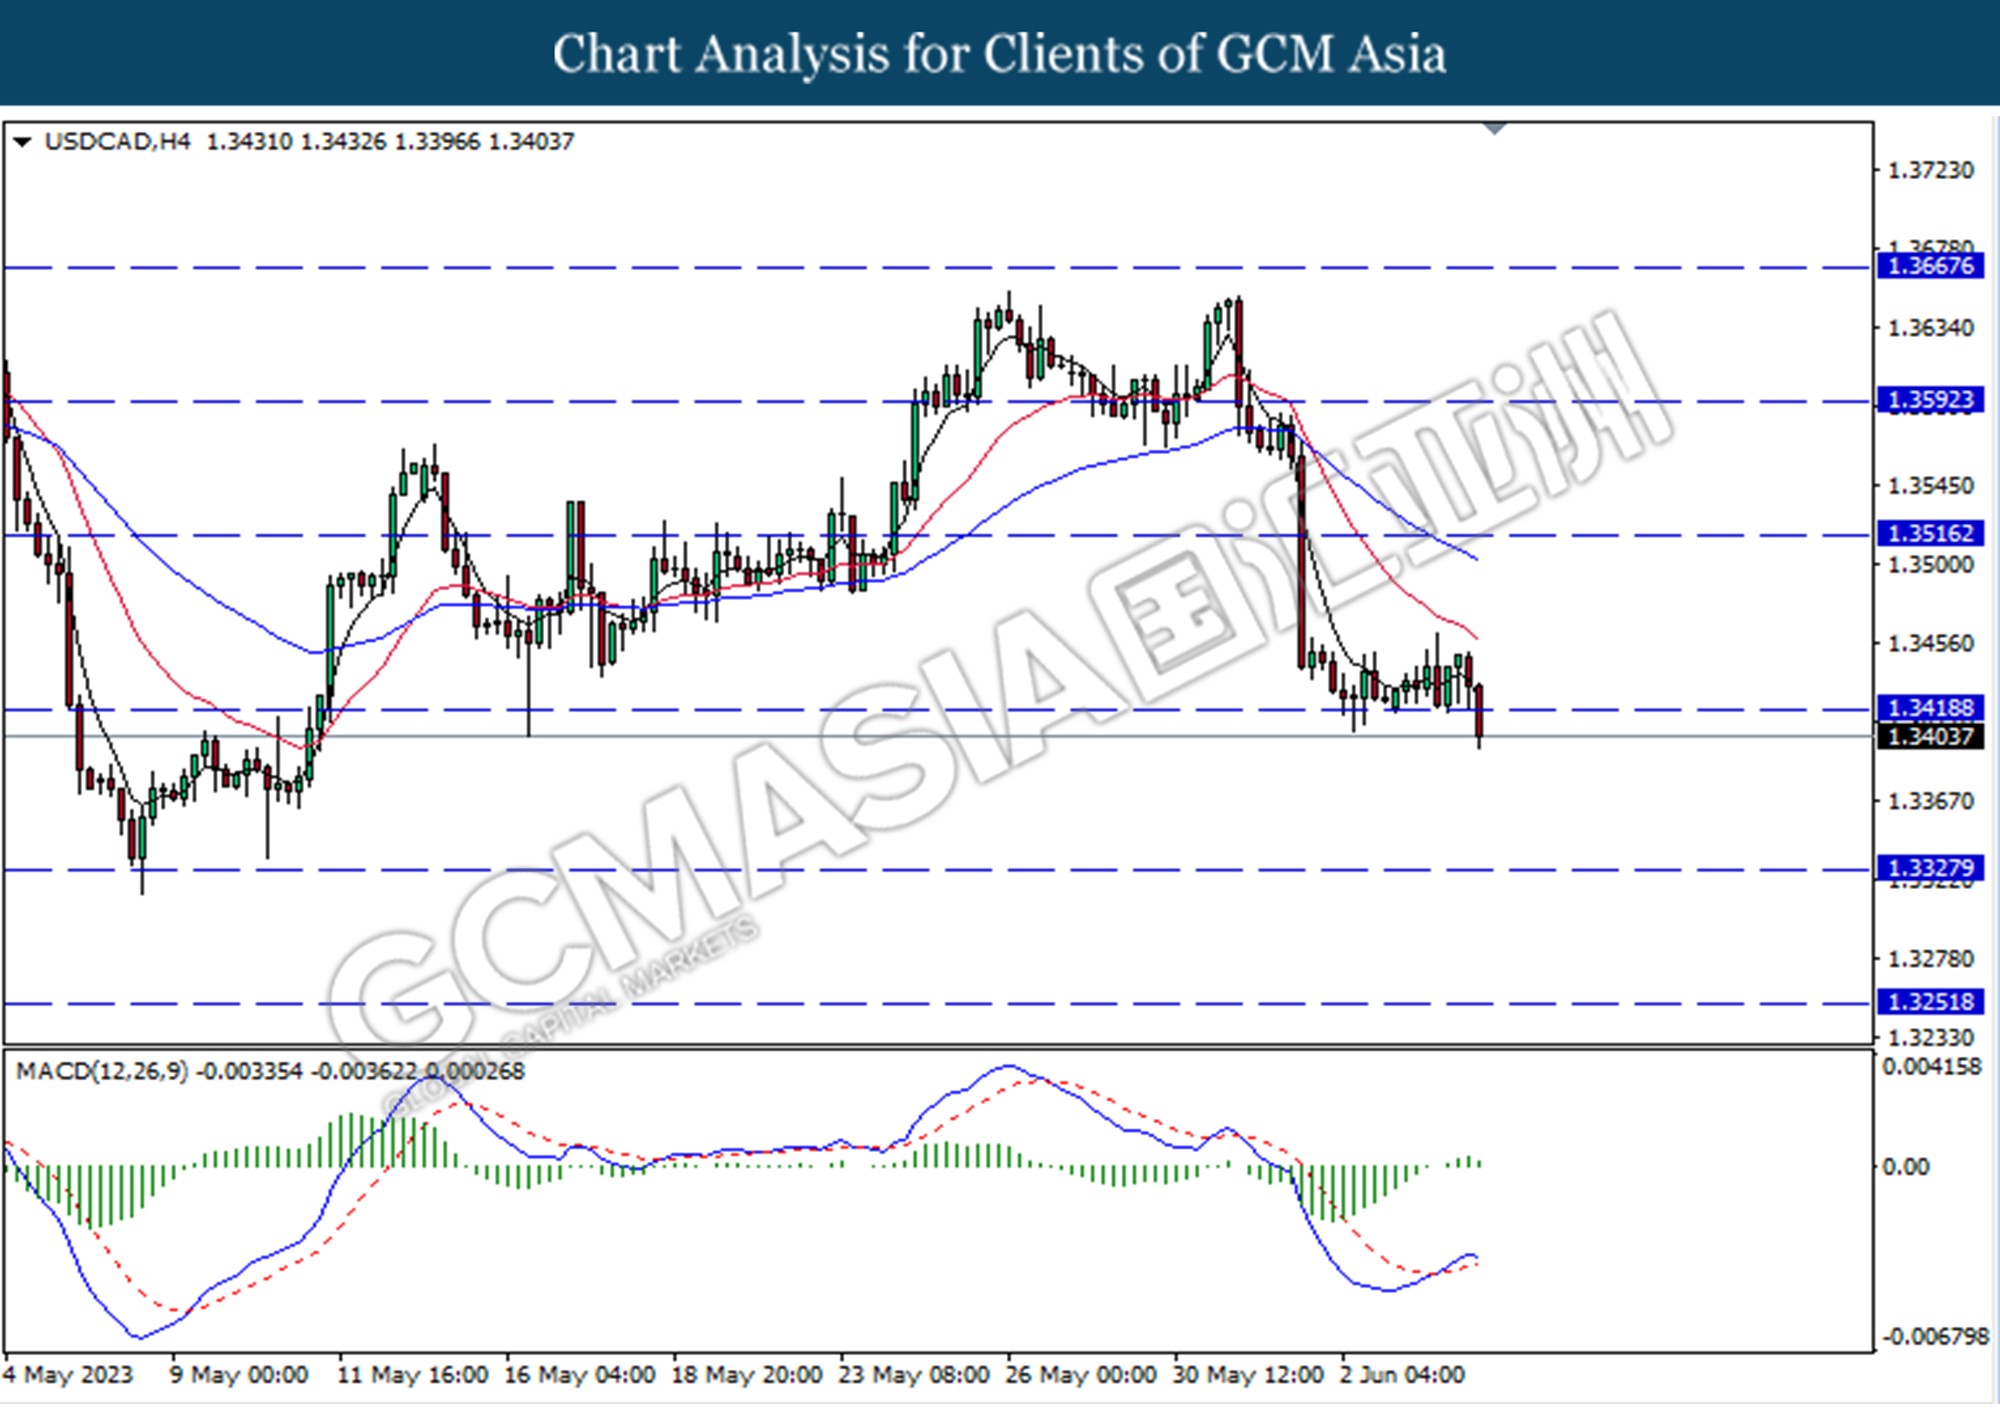Select the 1.35923 horizontal level label
The height and width of the screenshot is (1428, 2000).
click(1930, 400)
